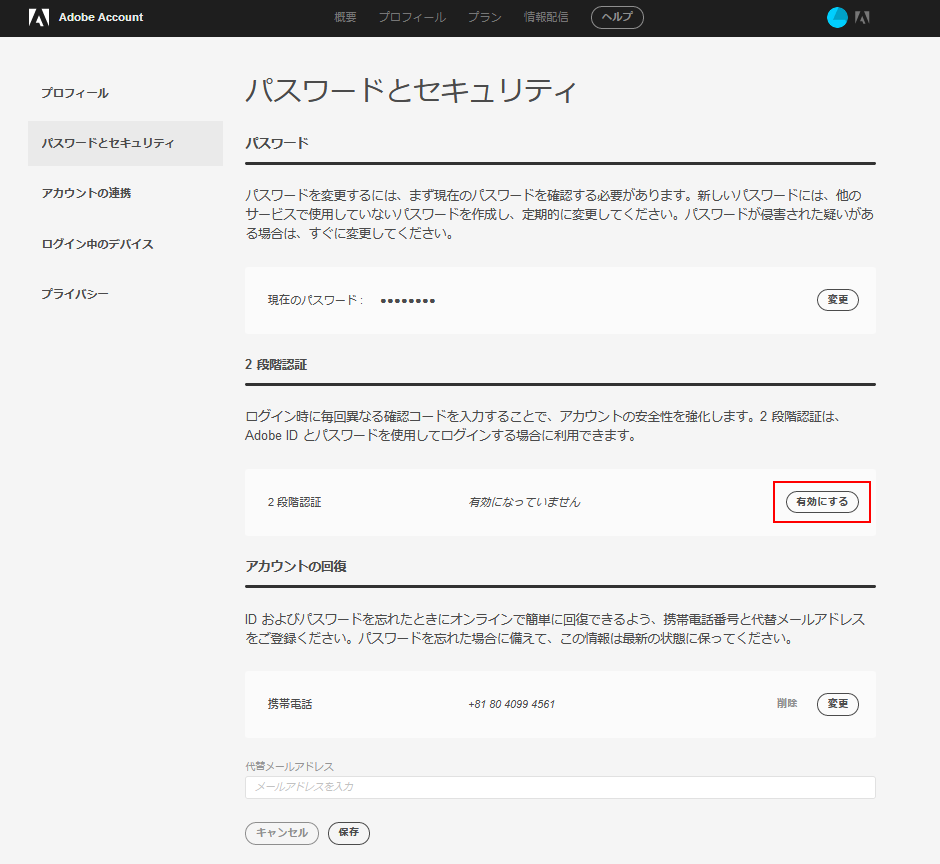Click the 2 段階認証 row label
This screenshot has height=864, width=940.
pyautogui.click(x=294, y=502)
